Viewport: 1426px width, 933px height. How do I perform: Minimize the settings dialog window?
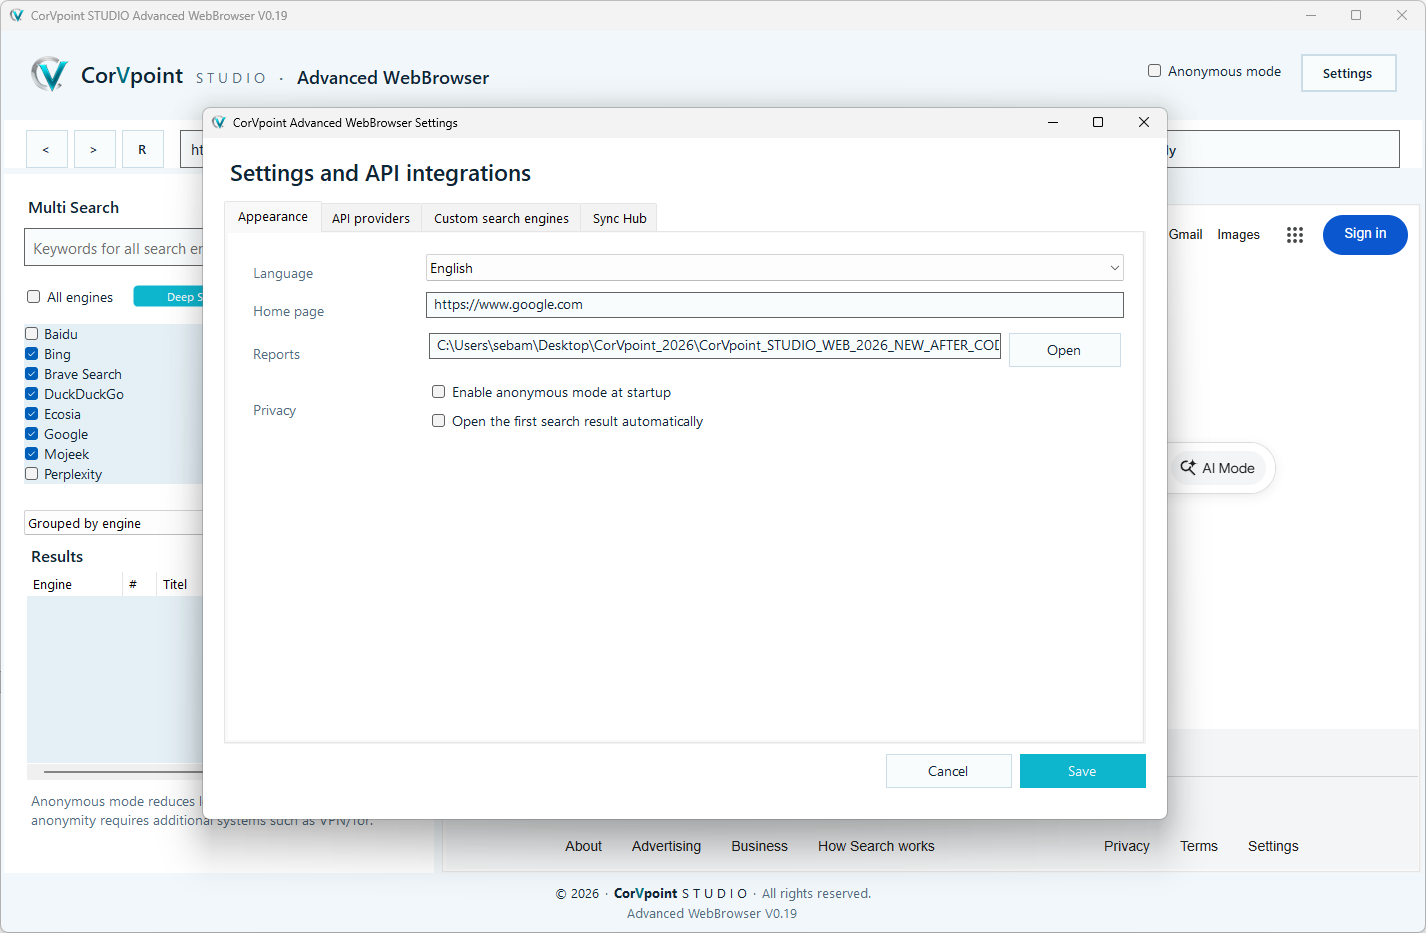[1053, 122]
